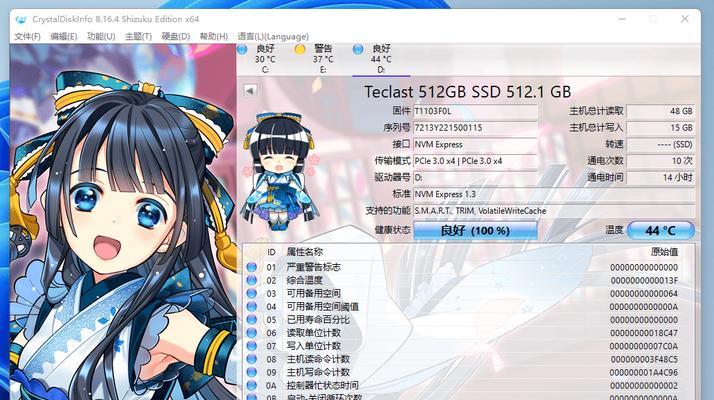Click the standard field NVM Express 1.3
Screen dimensions: 714x400
(x=554, y=194)
